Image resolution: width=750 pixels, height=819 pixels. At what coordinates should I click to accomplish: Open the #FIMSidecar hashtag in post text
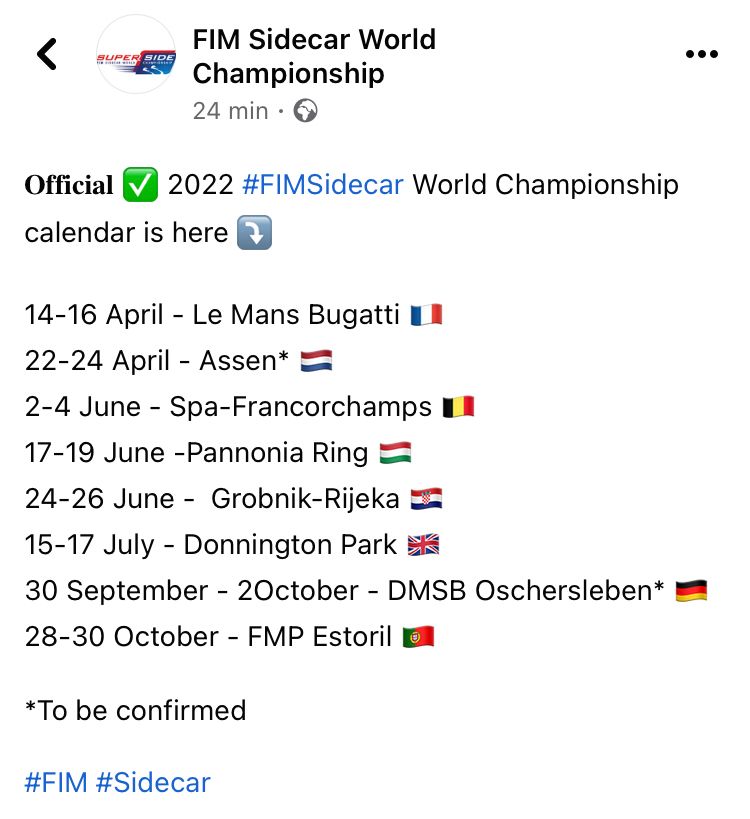tap(323, 184)
